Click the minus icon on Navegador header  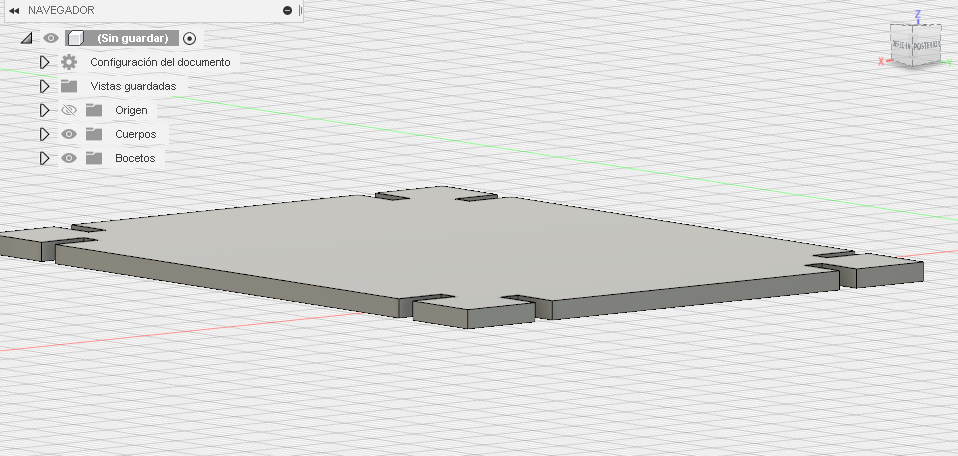pos(288,10)
